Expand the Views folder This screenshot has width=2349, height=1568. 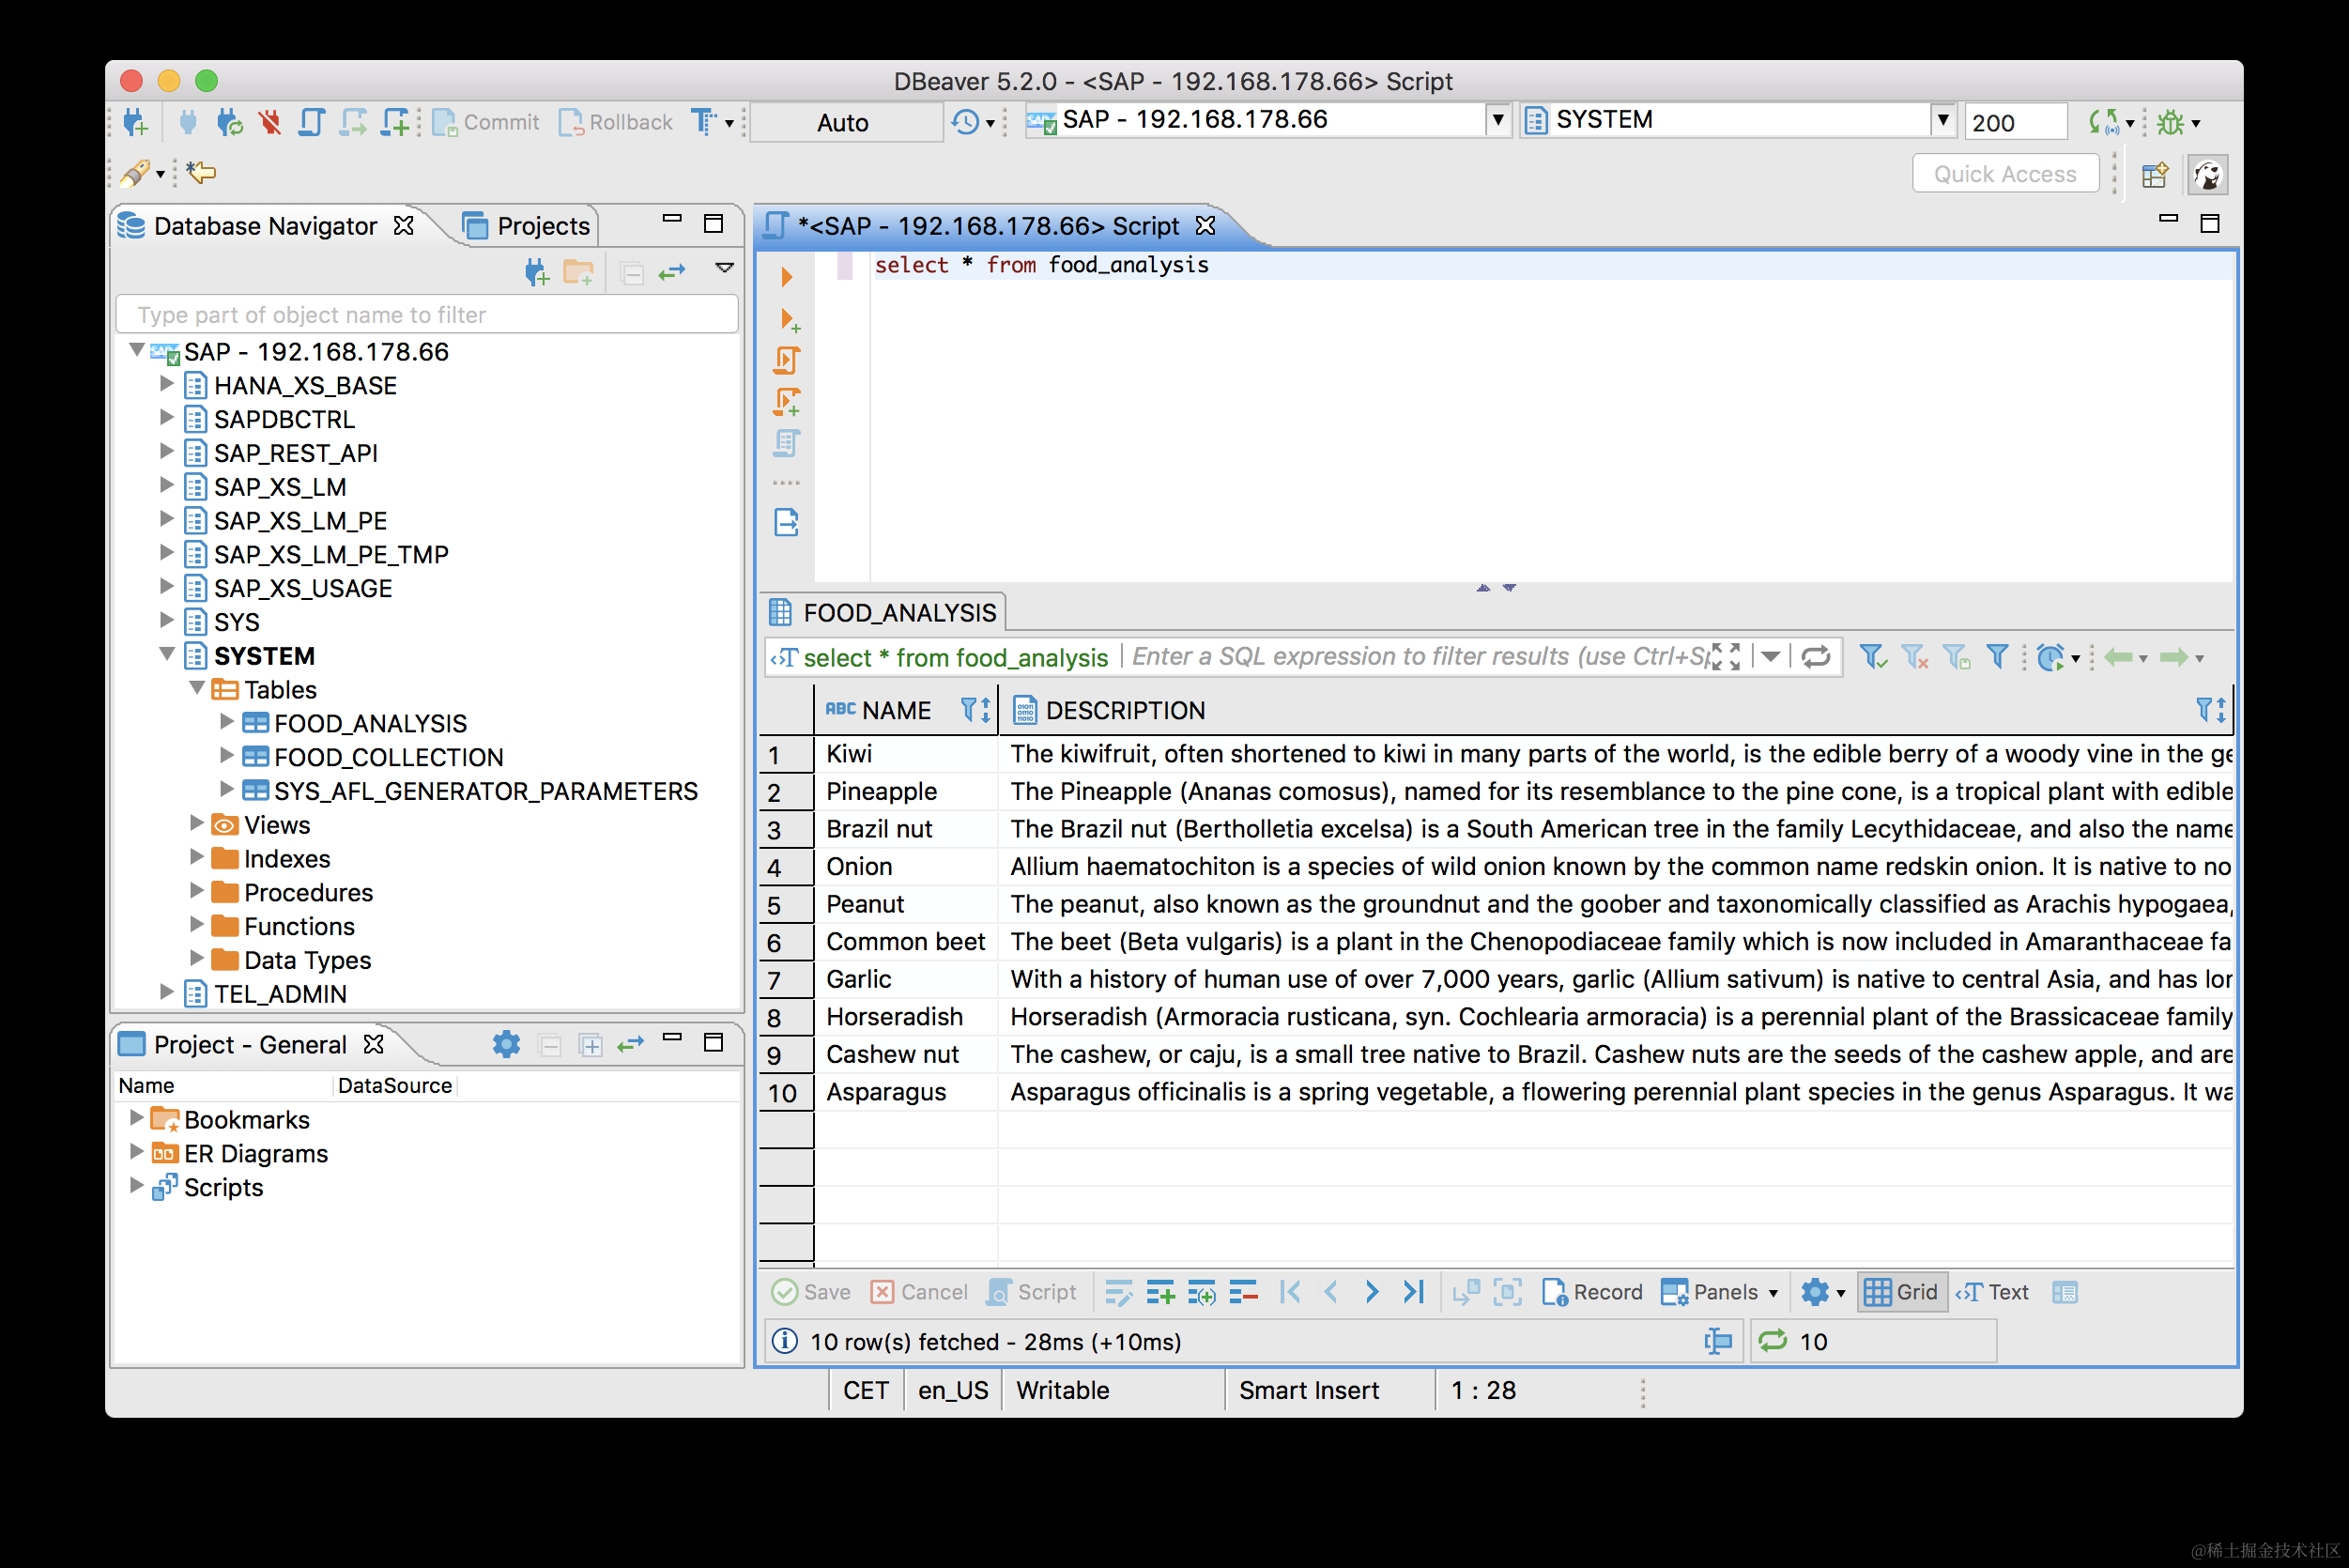click(197, 823)
